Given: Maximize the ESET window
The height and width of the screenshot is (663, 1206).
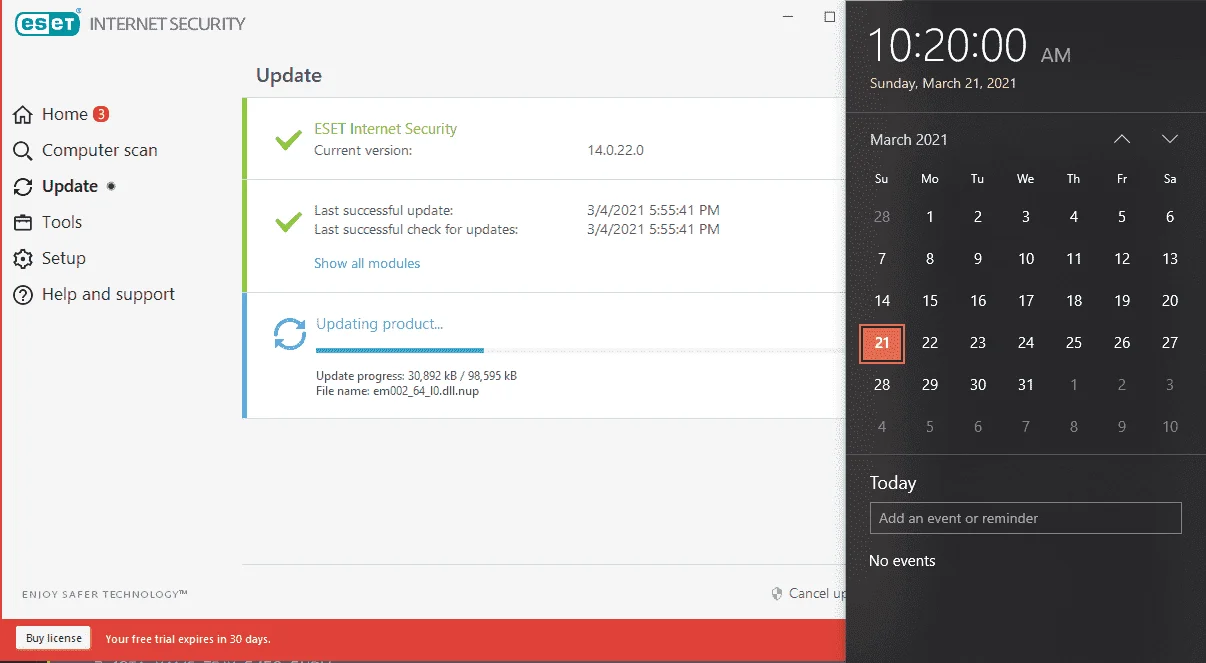Looking at the screenshot, I should 829,17.
